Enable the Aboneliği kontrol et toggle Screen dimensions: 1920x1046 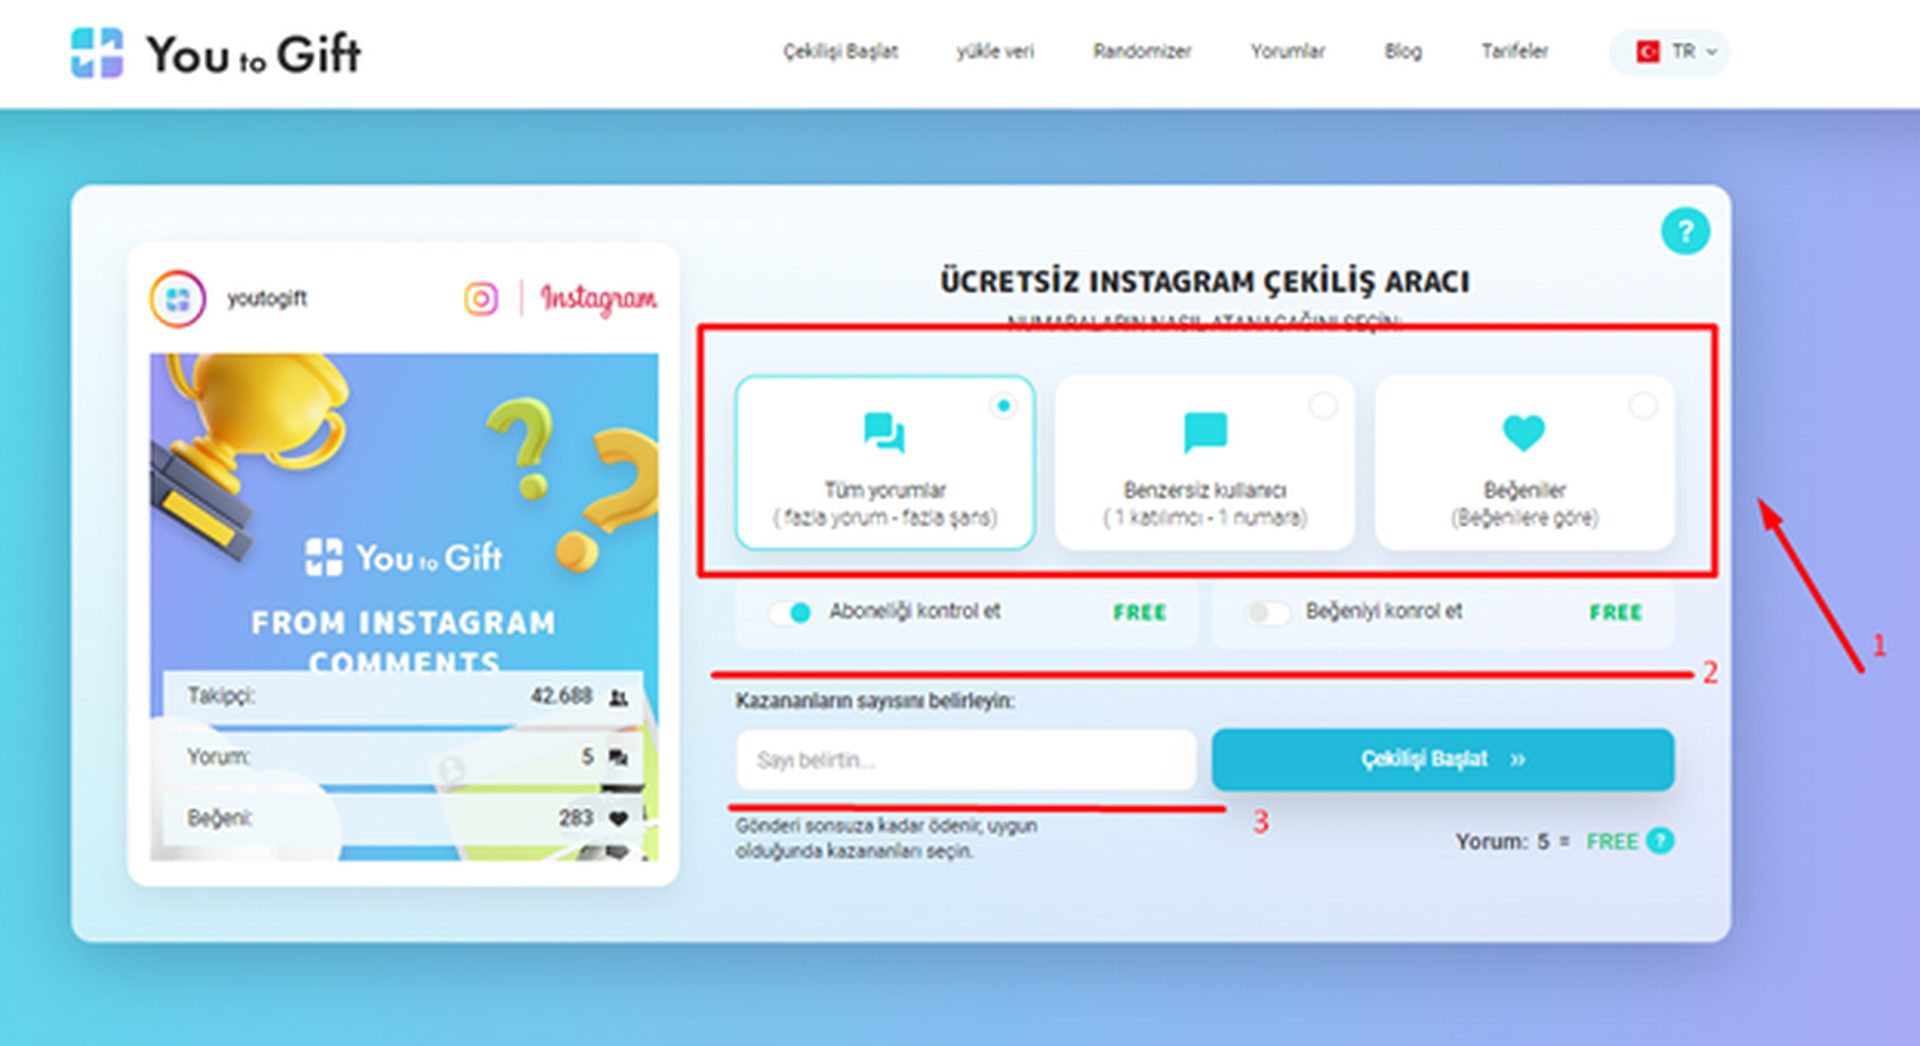[x=790, y=613]
